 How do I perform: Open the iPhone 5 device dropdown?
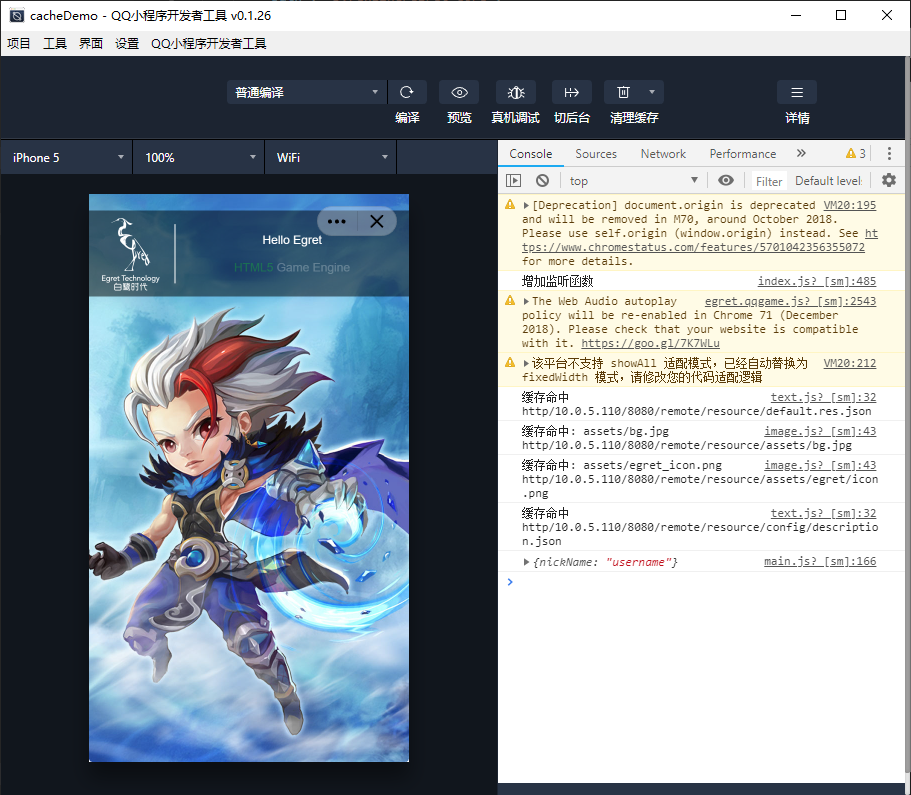(x=67, y=158)
